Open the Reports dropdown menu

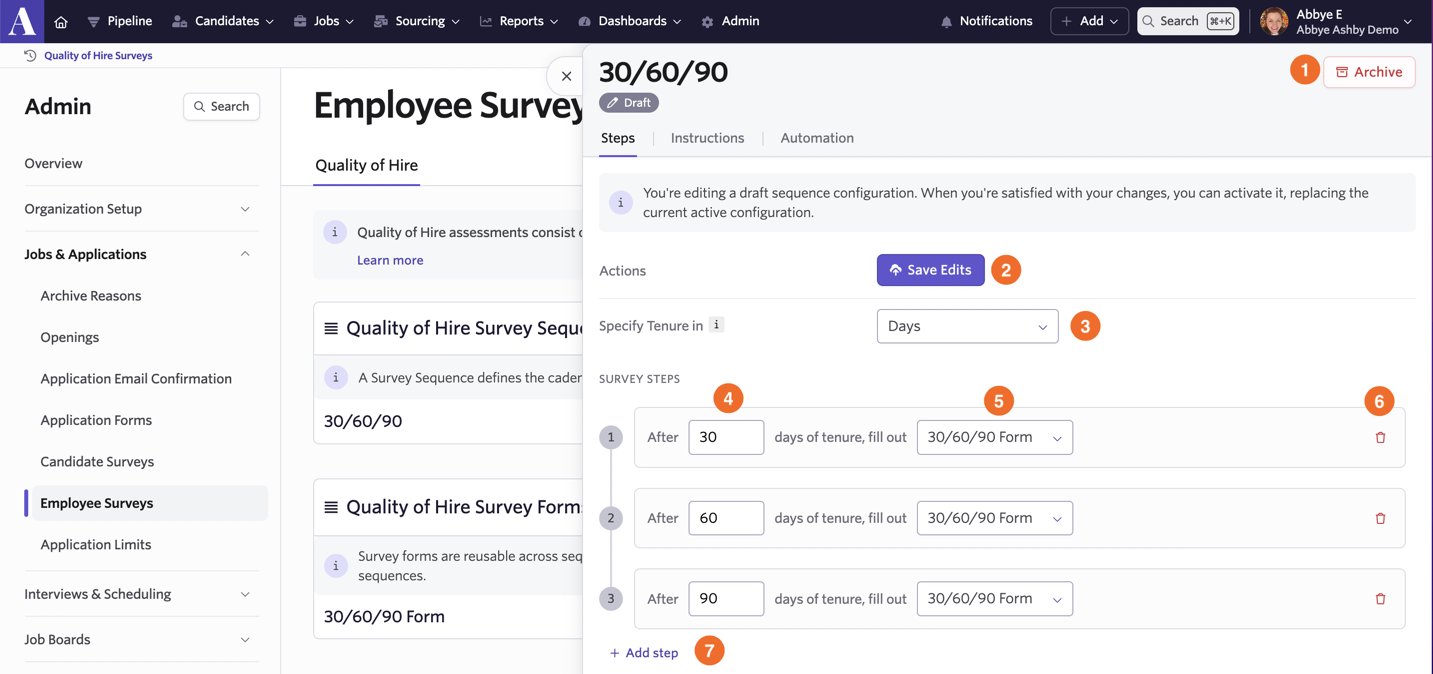coord(519,21)
